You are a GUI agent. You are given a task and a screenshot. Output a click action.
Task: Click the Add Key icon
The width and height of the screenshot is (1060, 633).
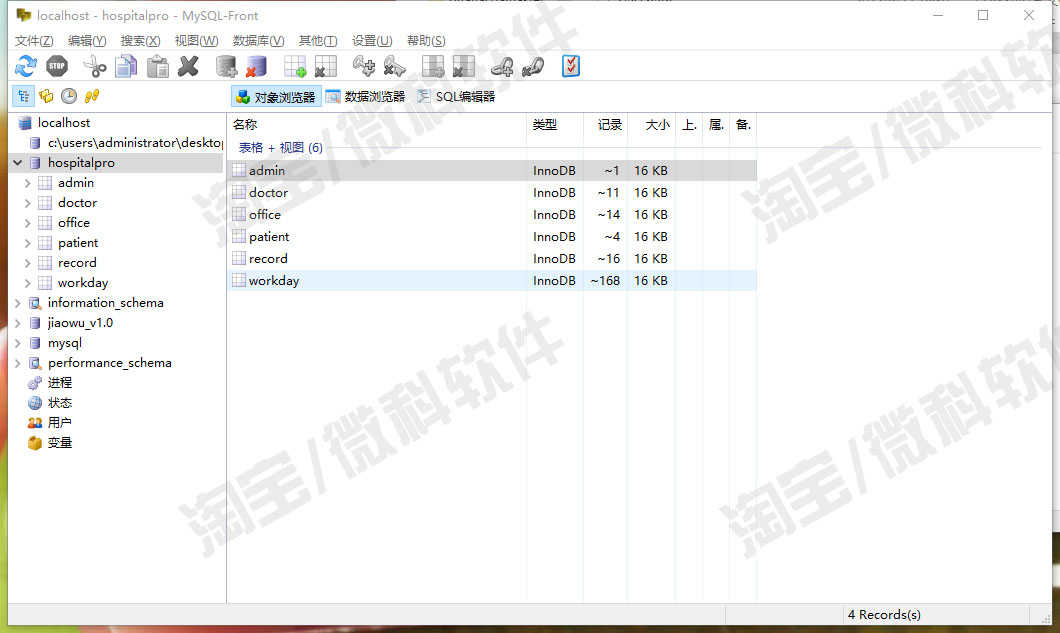coord(364,66)
